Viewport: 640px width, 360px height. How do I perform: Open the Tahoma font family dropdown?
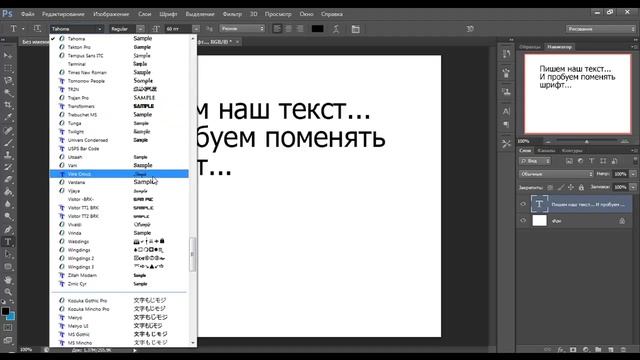[x=76, y=29]
